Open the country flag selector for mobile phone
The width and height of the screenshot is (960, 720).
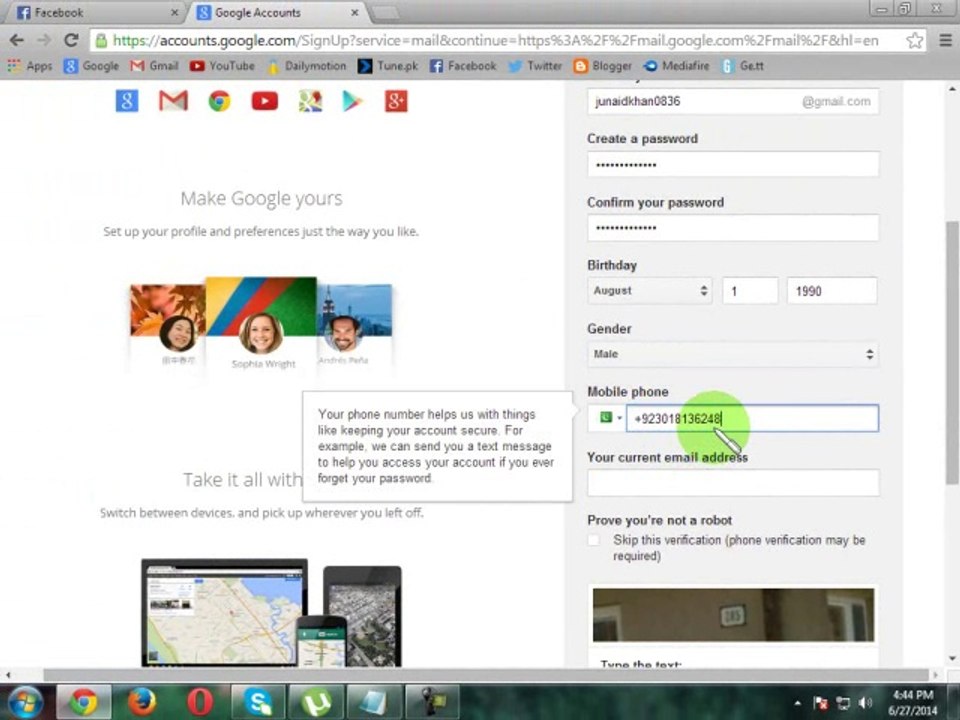pyautogui.click(x=607, y=418)
